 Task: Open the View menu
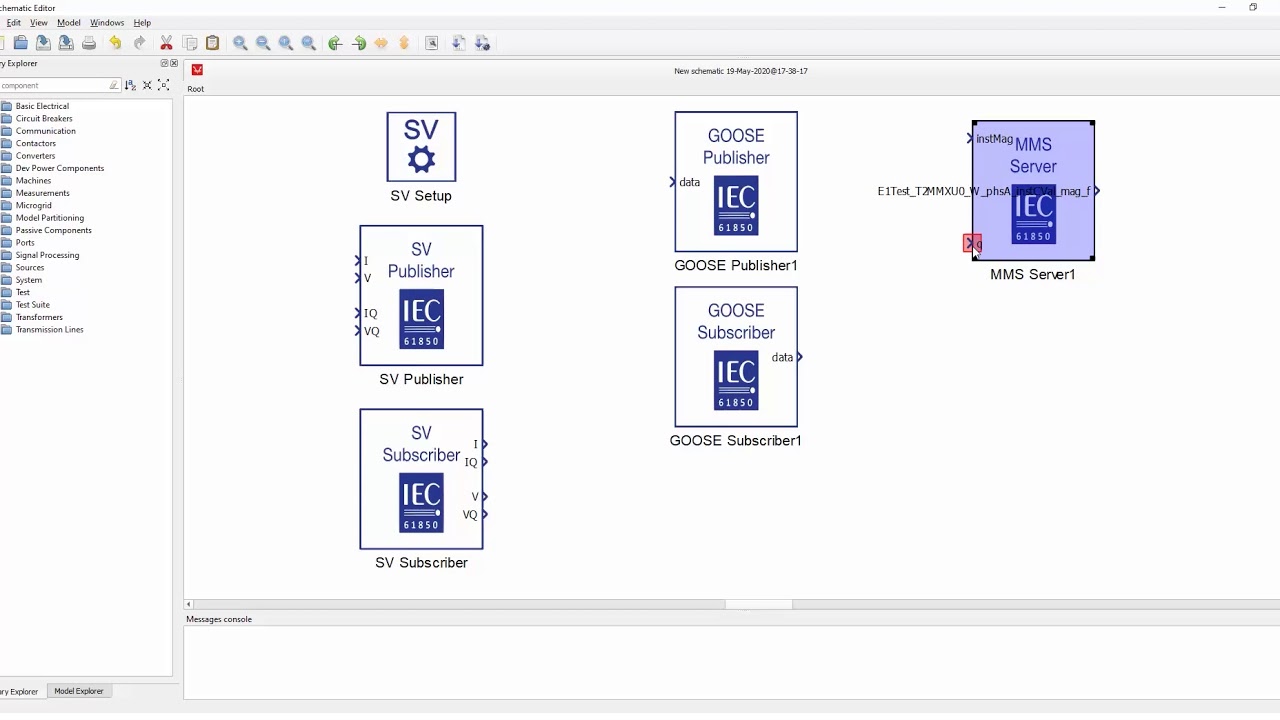click(39, 22)
